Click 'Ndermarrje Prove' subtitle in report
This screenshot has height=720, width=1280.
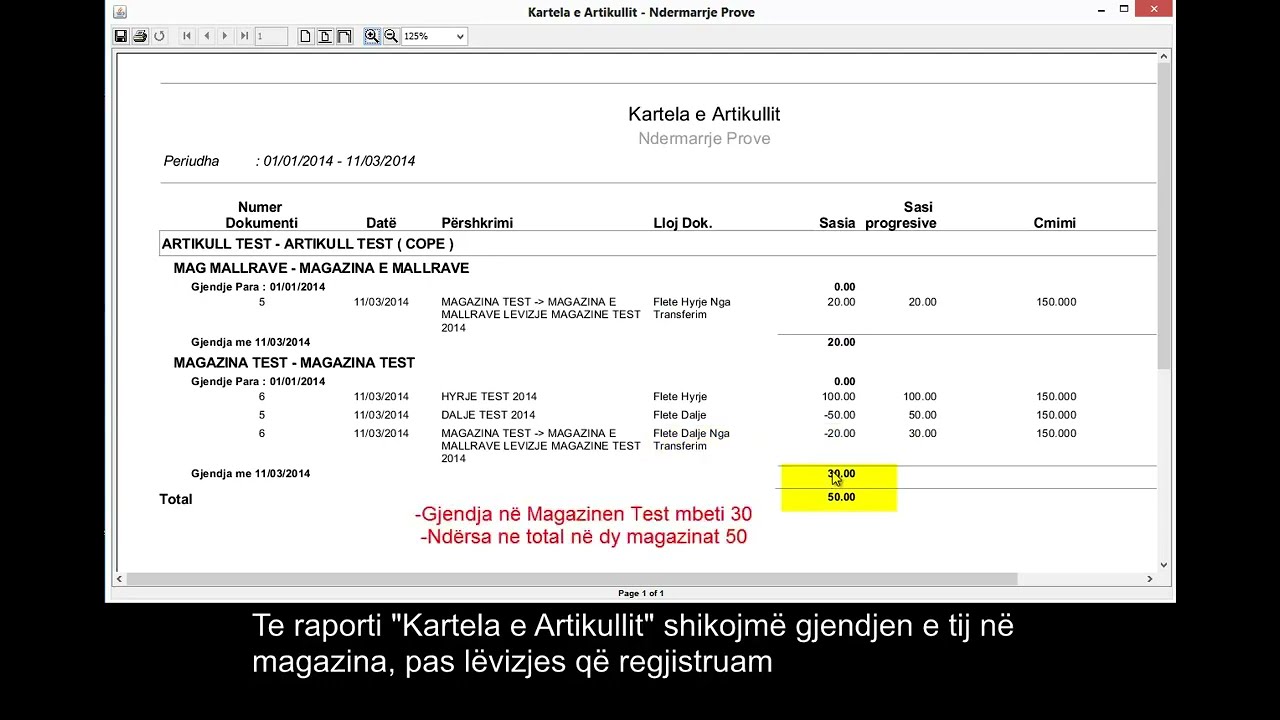(704, 139)
